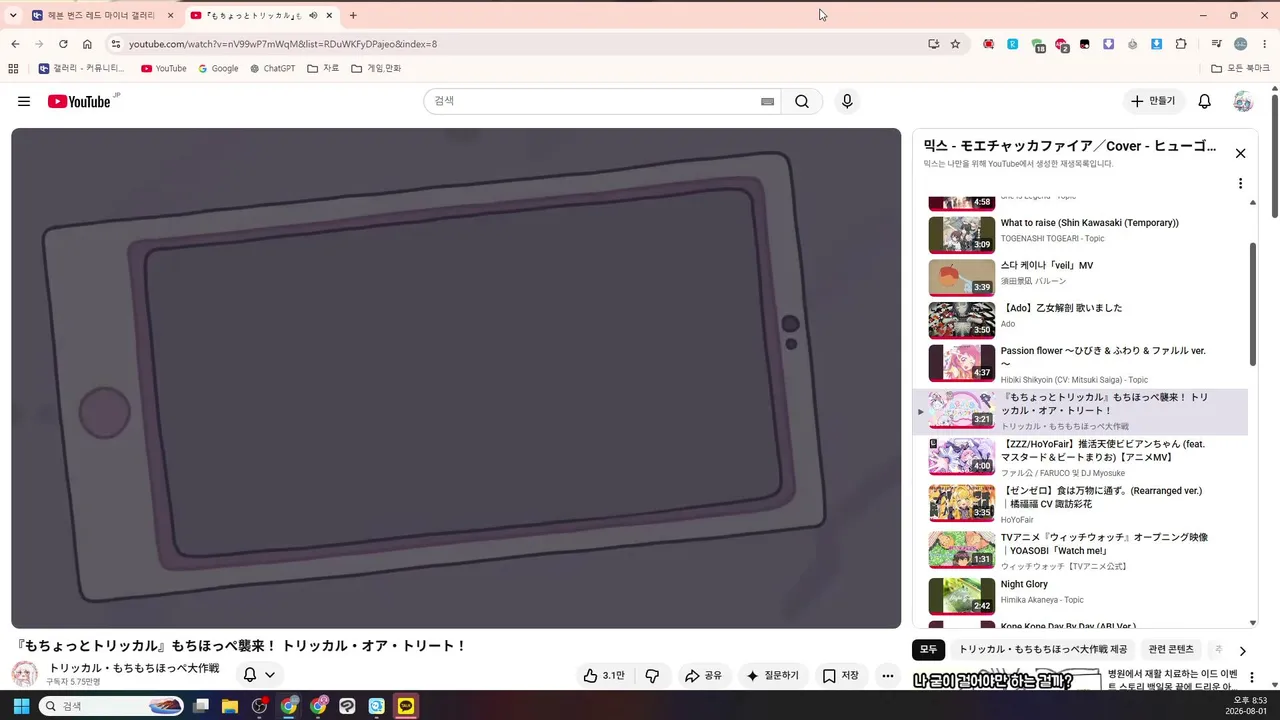
Task: Open the ChatGPT bookmark
Action: 273,69
